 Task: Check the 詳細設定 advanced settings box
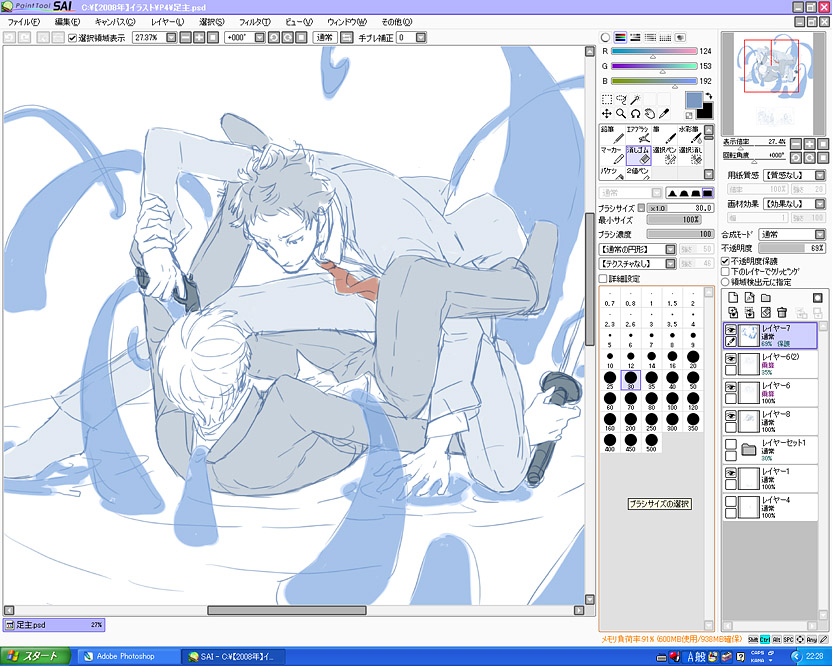pyautogui.click(x=603, y=279)
